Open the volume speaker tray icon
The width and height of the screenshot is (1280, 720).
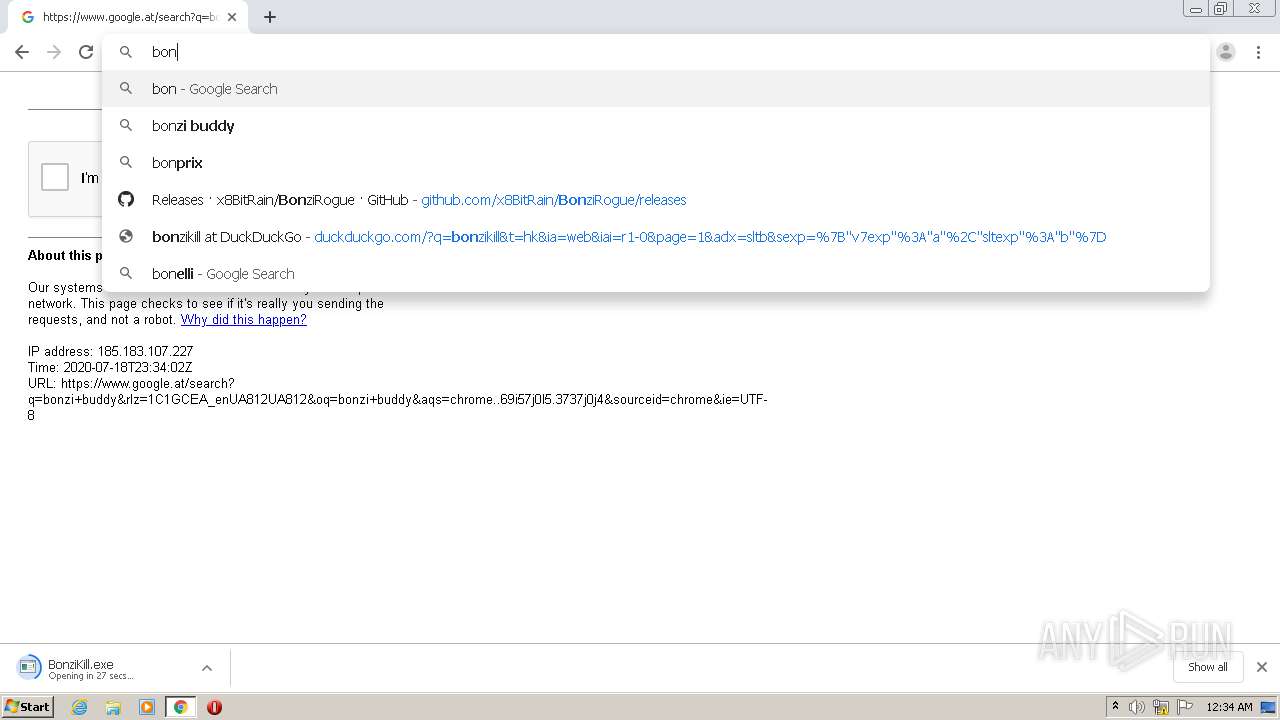coord(1137,707)
